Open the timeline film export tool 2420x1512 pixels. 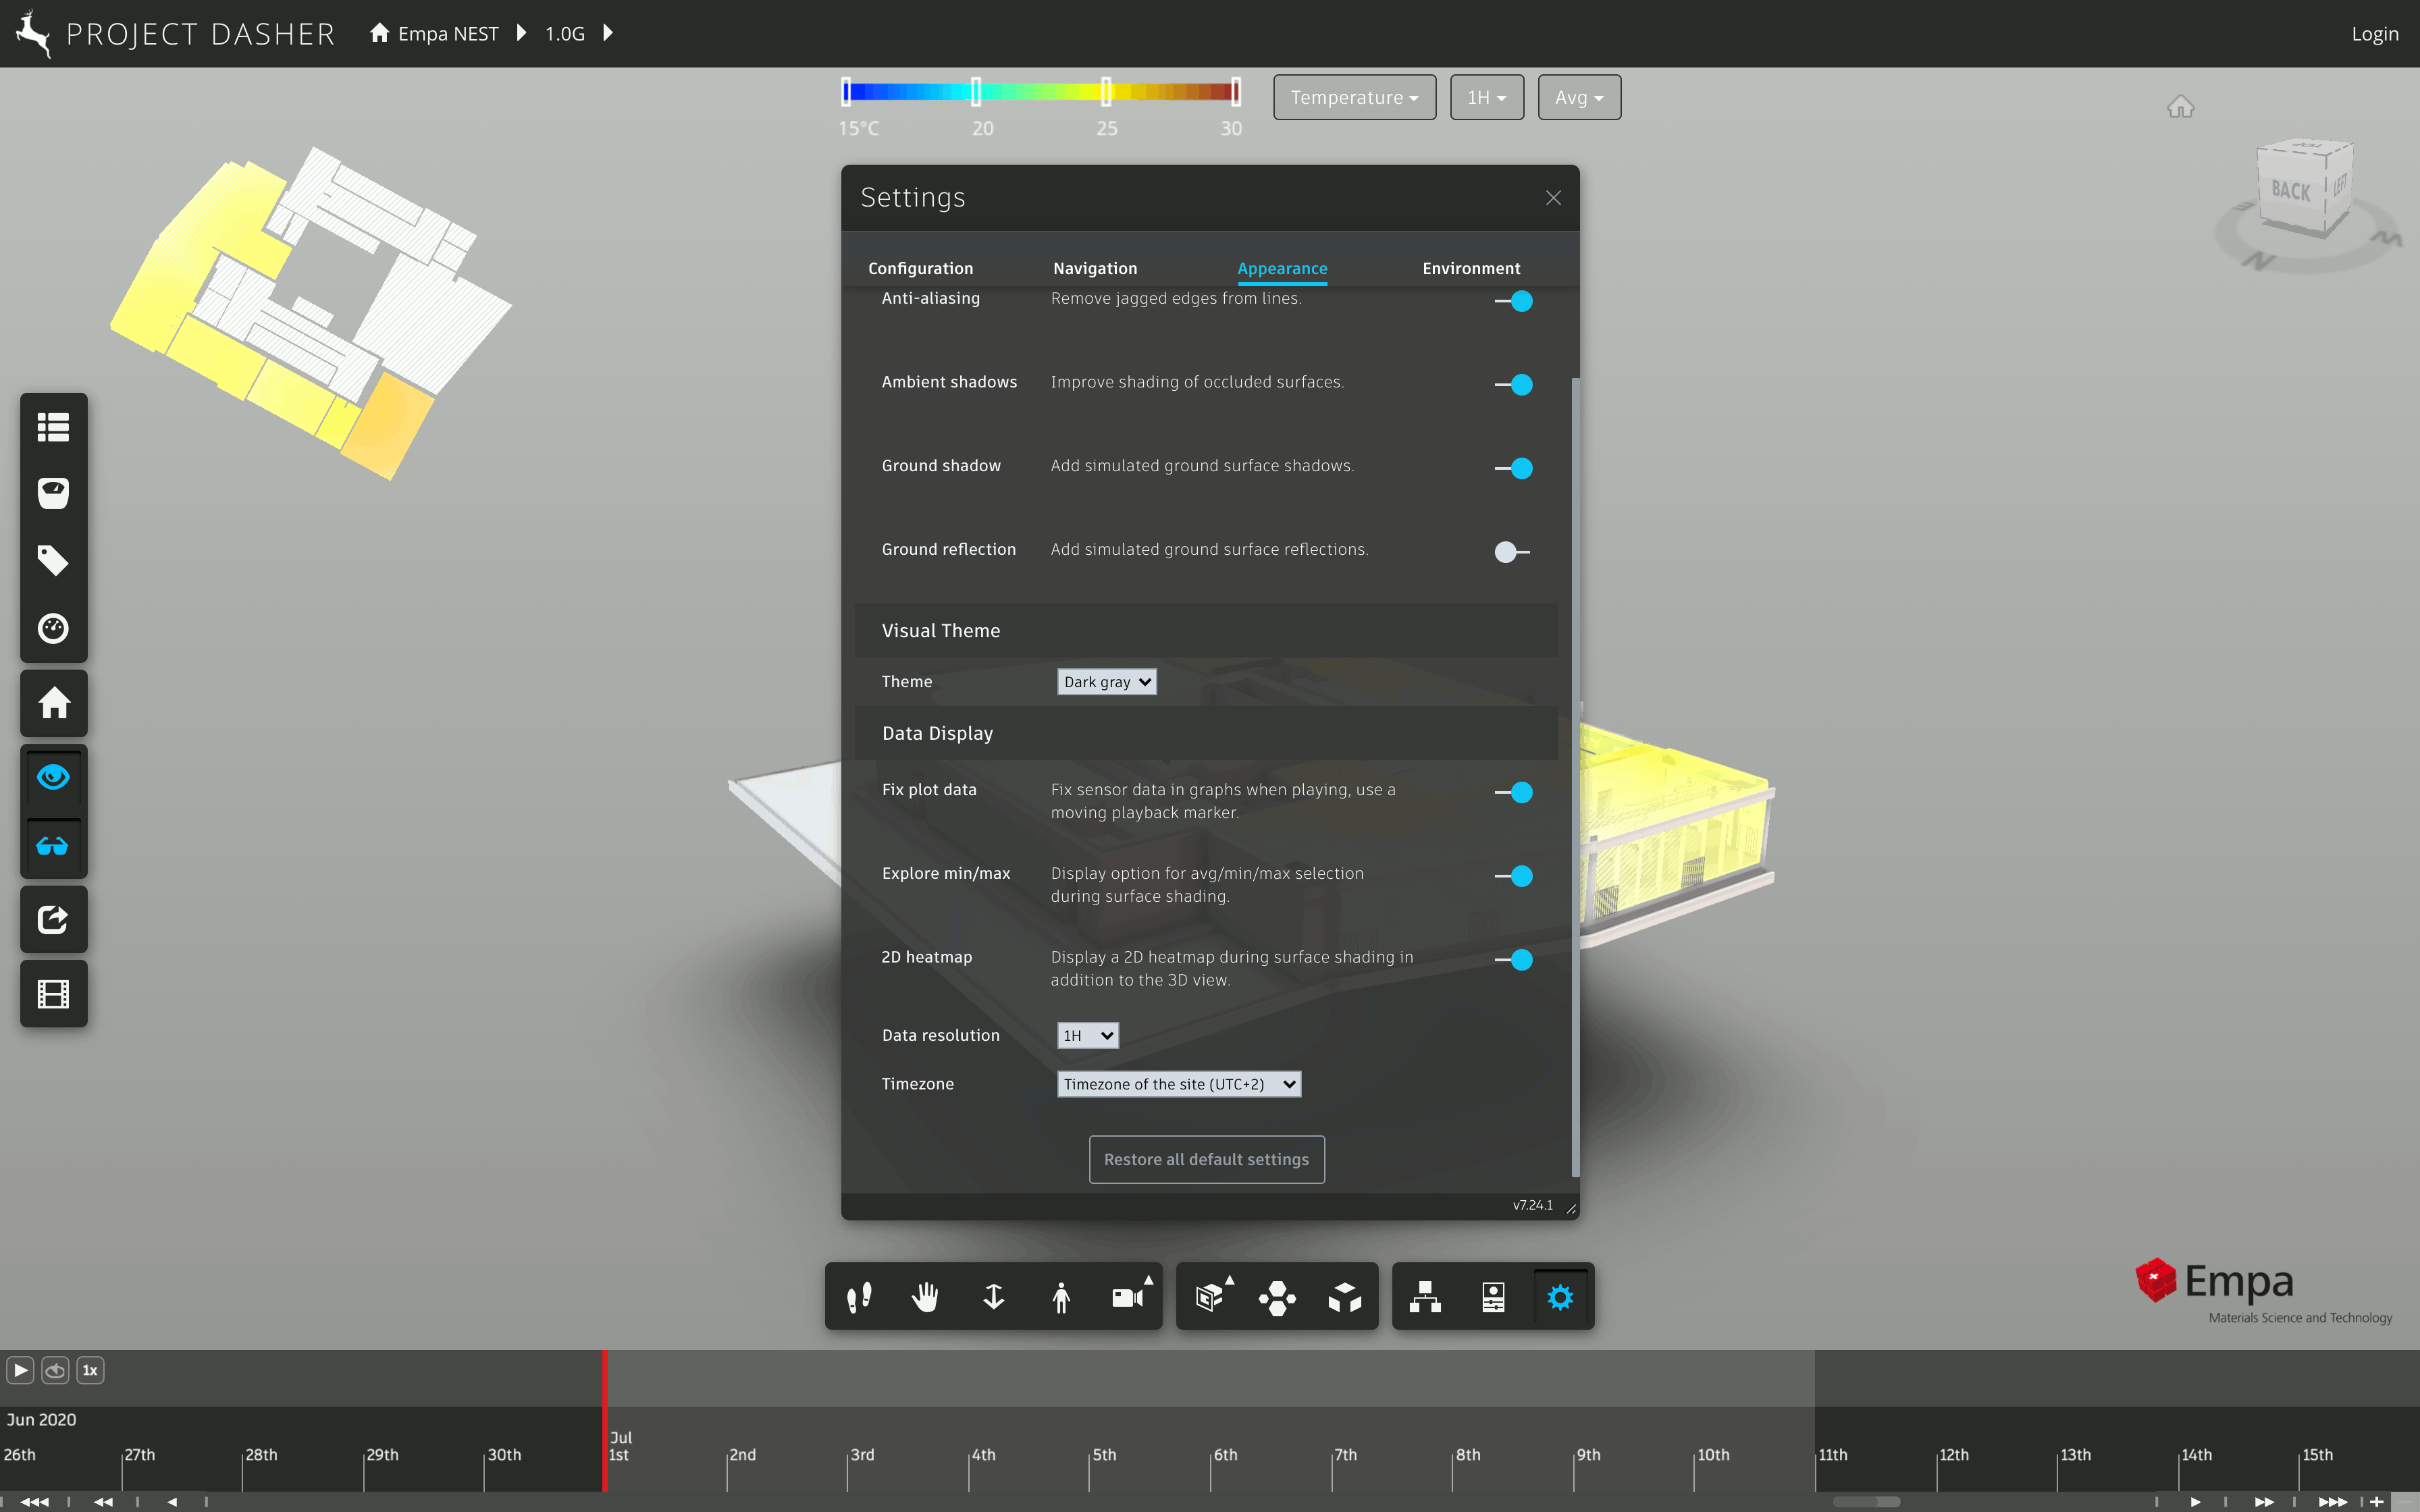[53, 993]
